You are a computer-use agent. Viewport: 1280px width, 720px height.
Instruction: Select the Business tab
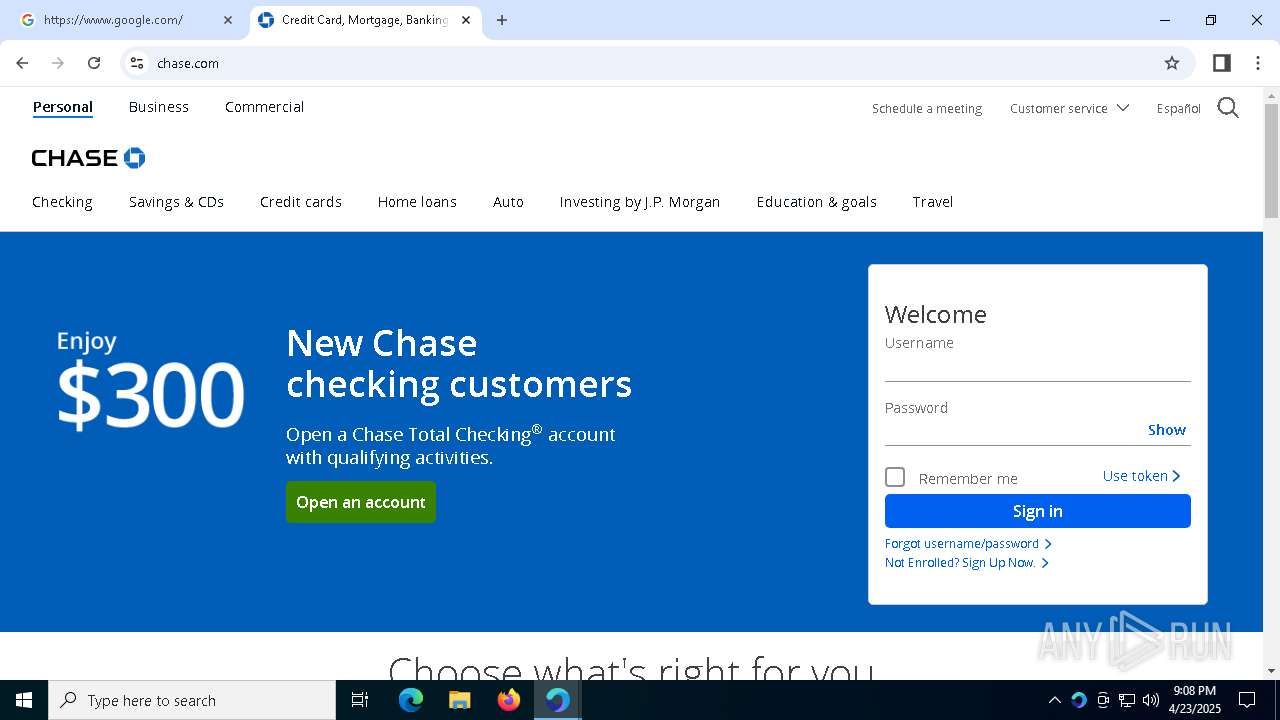pos(159,107)
